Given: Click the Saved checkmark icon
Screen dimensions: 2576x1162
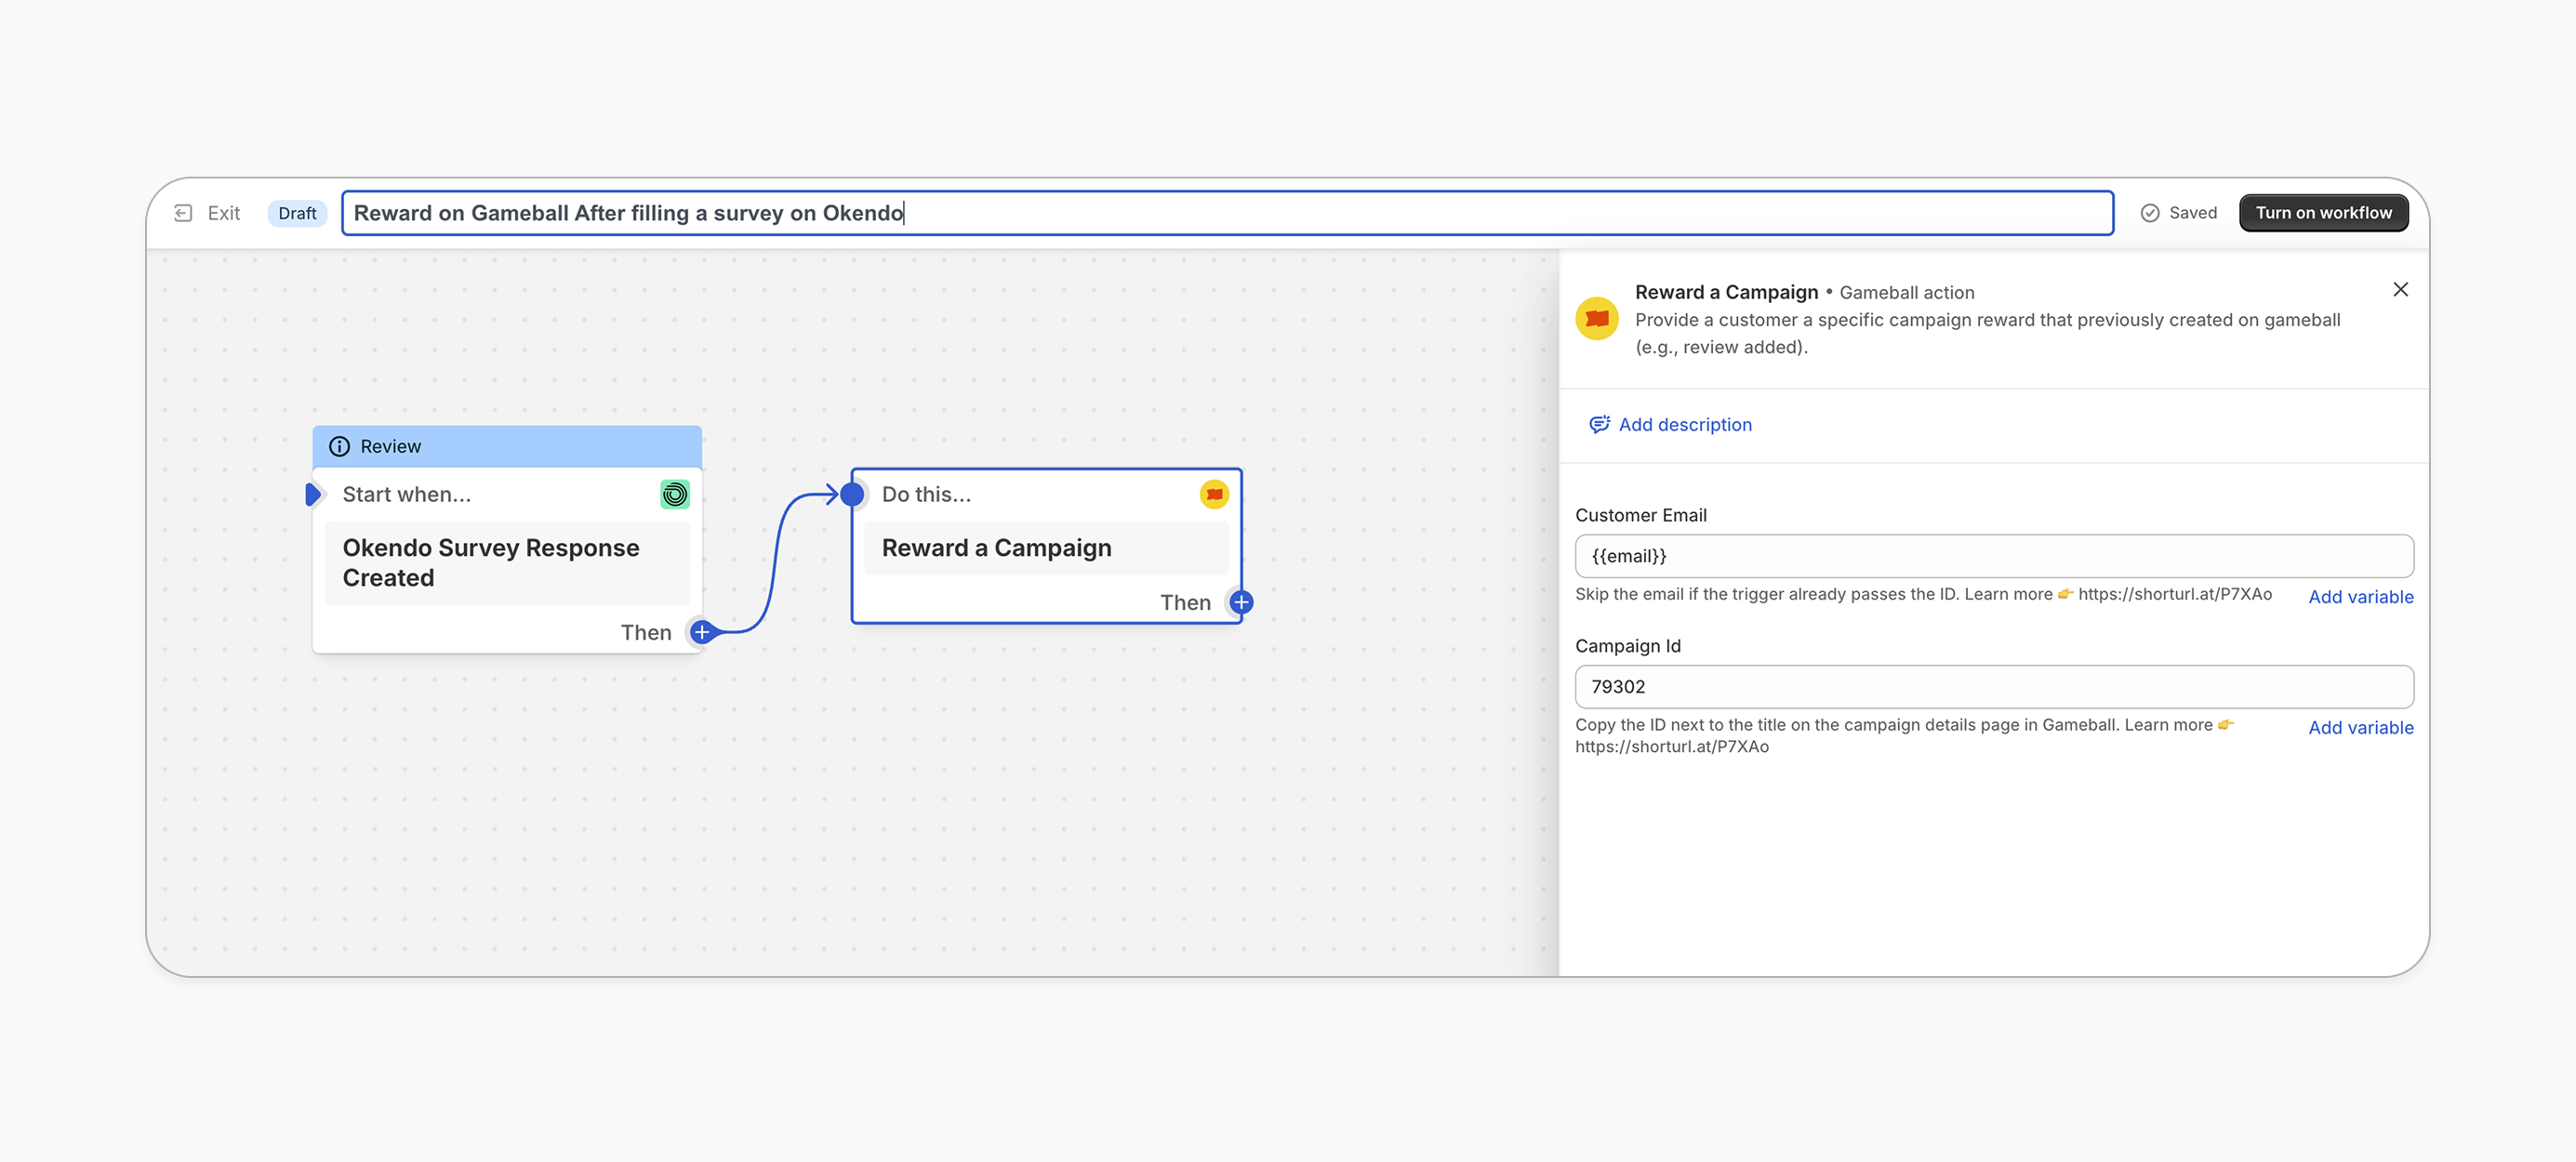Looking at the screenshot, I should (x=2149, y=213).
